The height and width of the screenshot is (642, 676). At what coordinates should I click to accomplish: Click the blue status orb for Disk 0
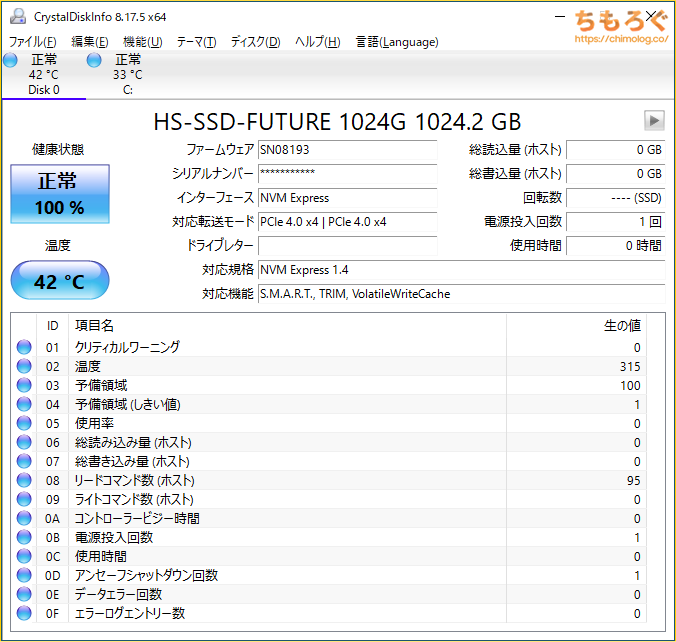(x=10, y=60)
